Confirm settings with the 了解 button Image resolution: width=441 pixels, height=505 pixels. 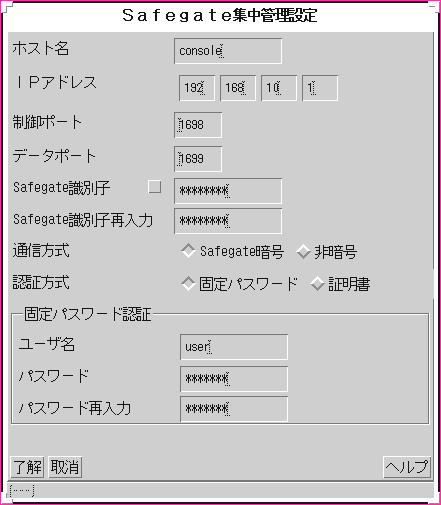(27, 467)
